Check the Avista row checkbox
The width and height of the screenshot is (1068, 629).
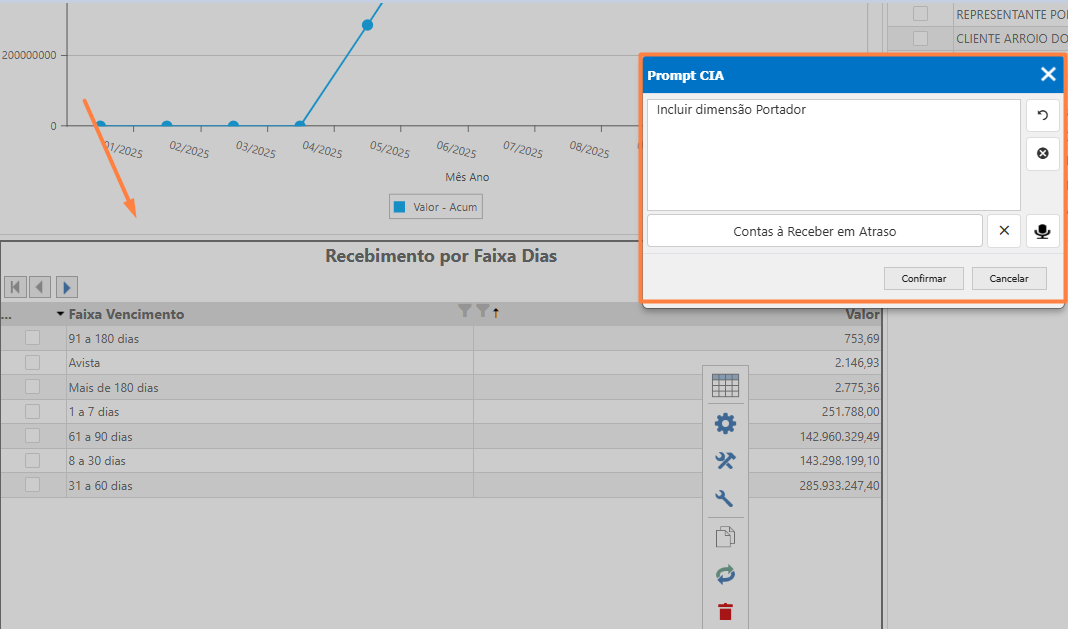pos(32,362)
